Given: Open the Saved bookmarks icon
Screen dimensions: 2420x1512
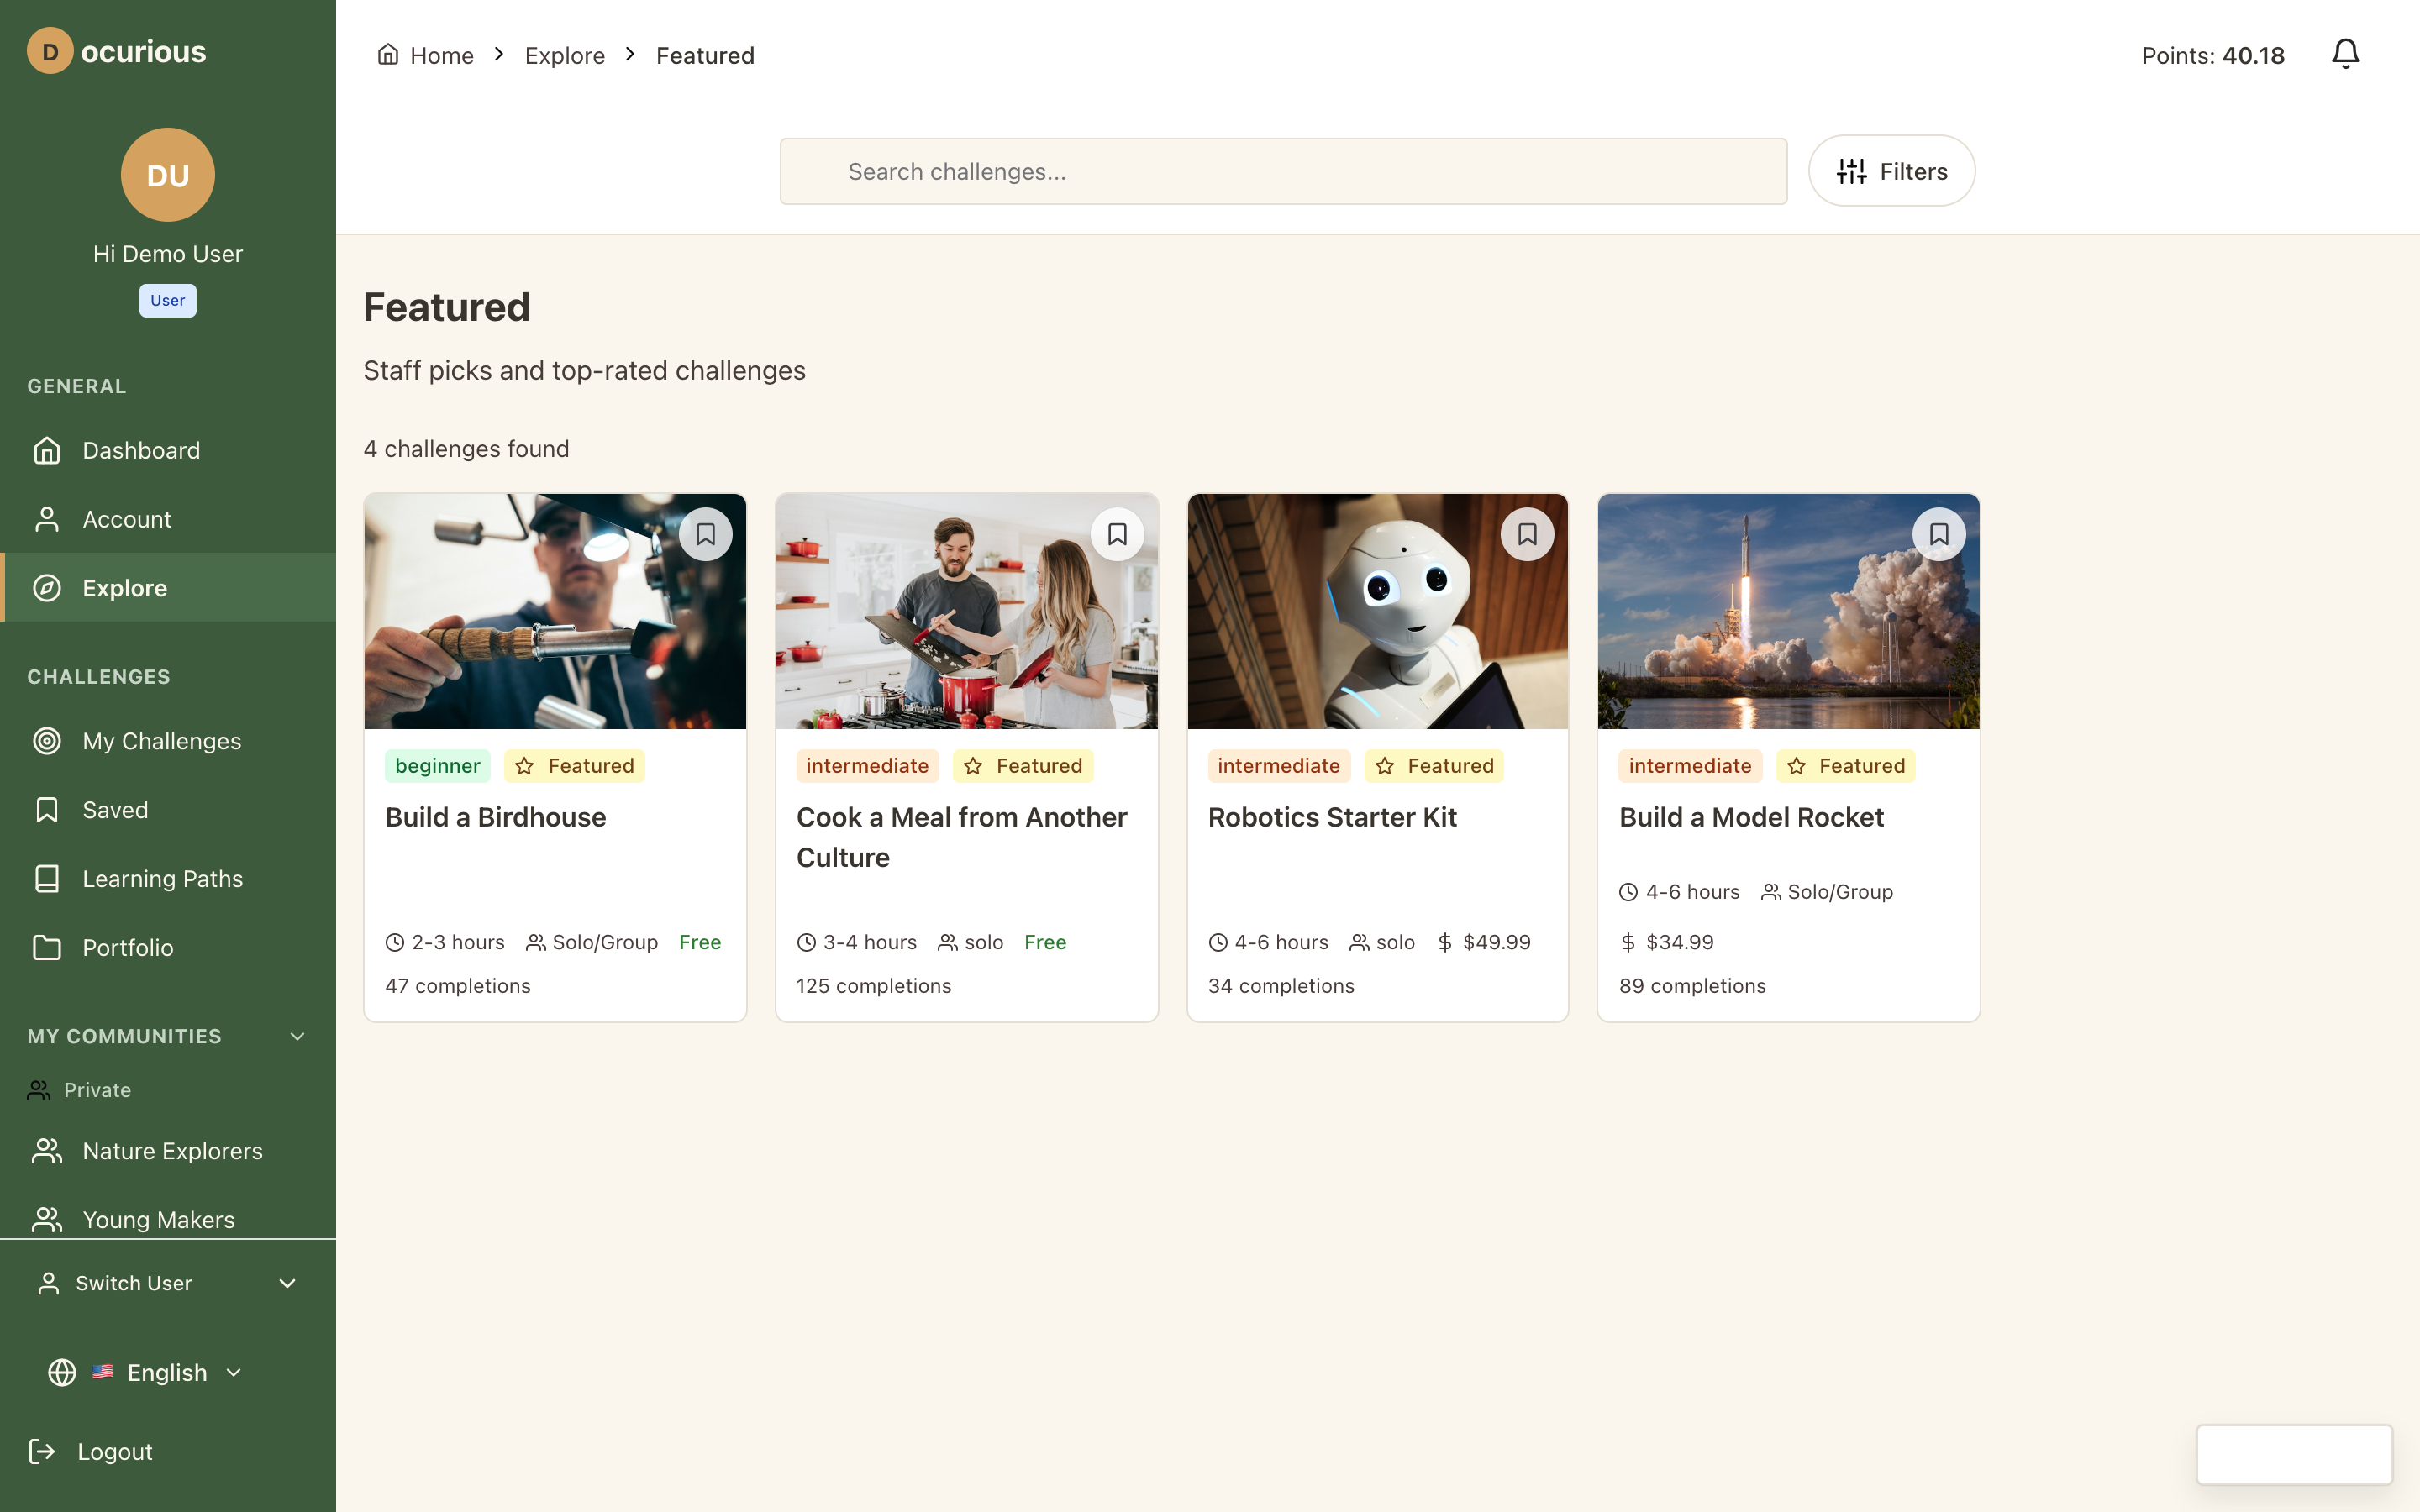Looking at the screenshot, I should coord(47,809).
